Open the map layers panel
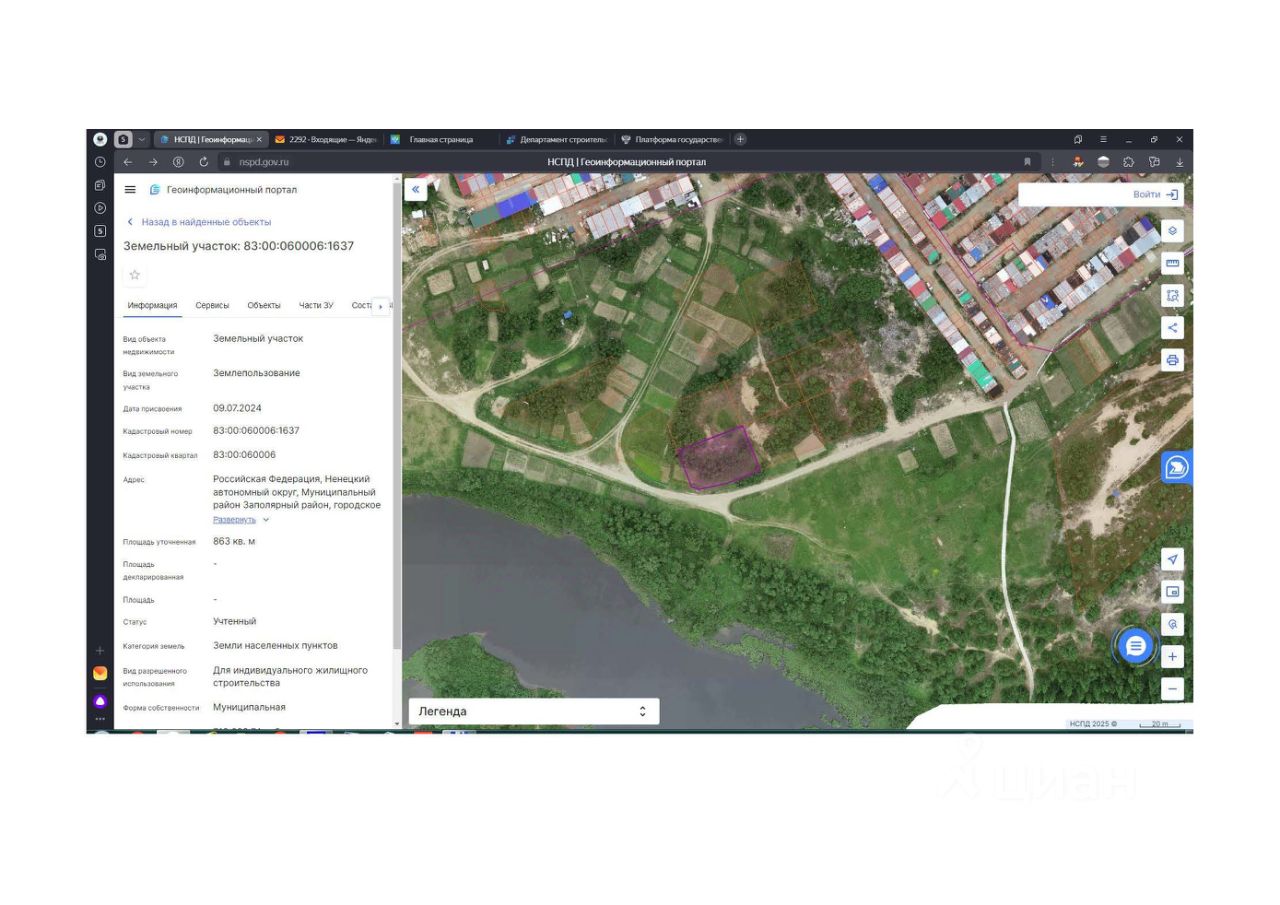The width and height of the screenshot is (1280, 905). [x=1172, y=231]
